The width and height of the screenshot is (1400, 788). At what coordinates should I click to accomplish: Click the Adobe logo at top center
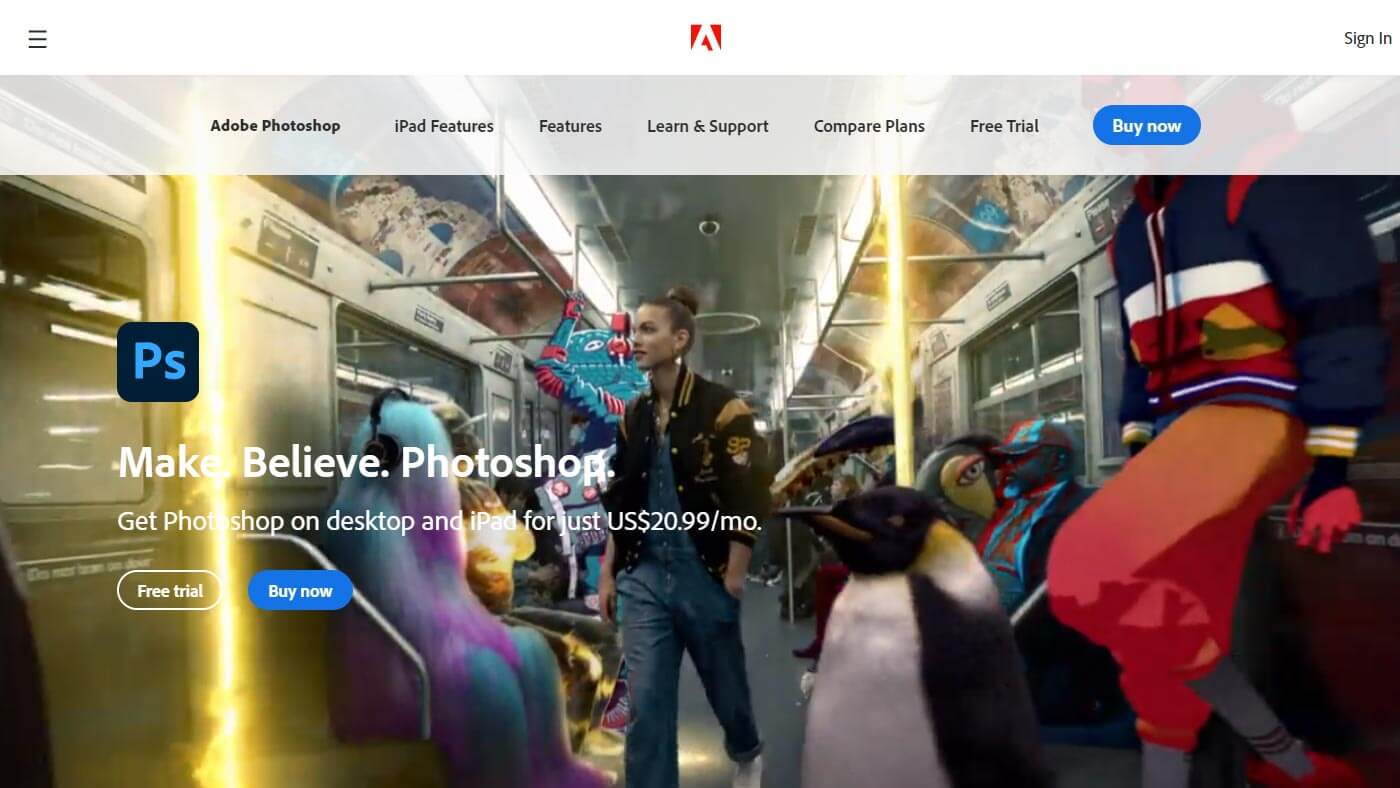706,38
